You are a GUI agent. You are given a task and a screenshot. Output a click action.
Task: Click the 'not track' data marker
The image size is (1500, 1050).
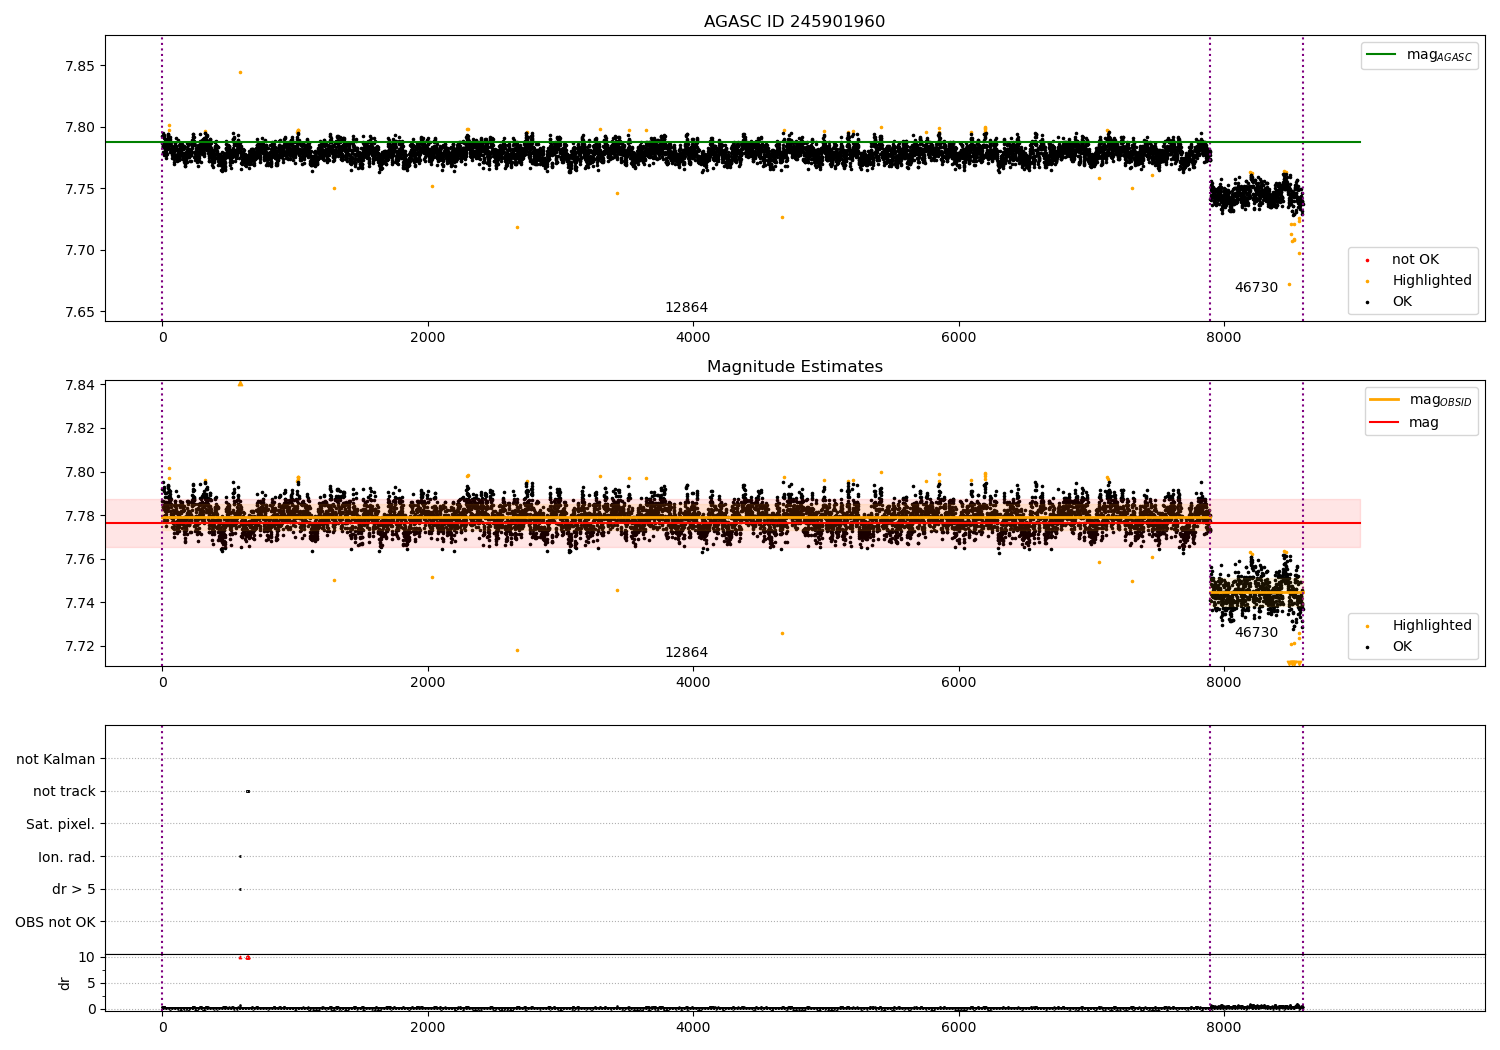(248, 791)
